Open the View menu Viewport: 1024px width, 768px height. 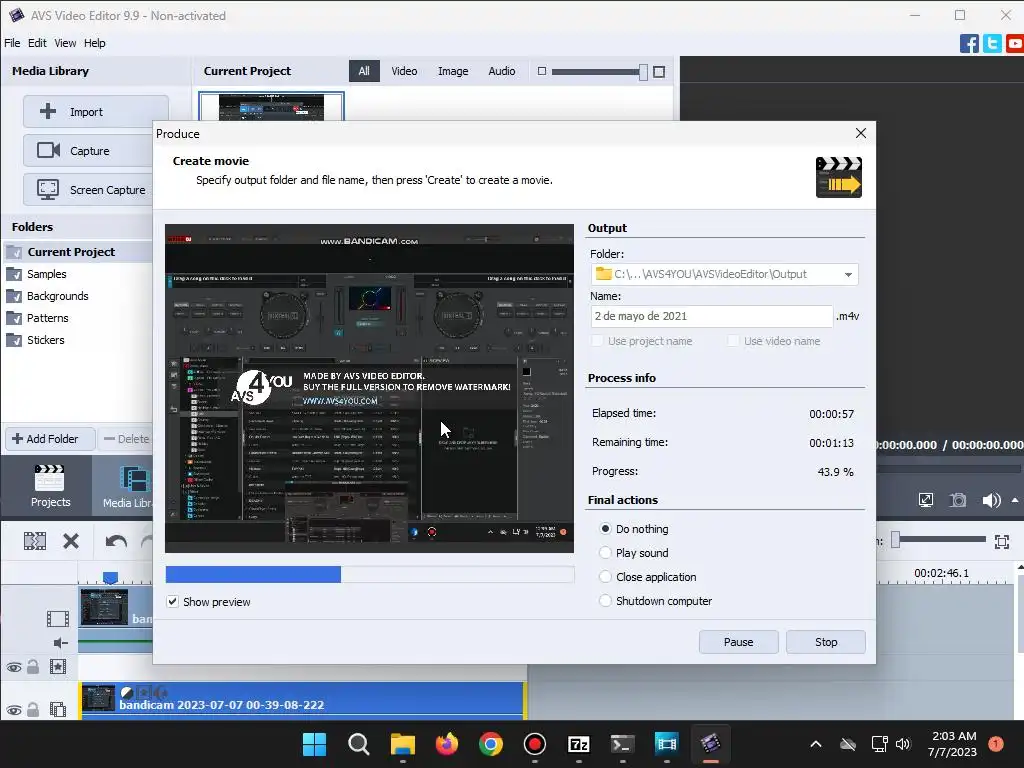[x=65, y=43]
